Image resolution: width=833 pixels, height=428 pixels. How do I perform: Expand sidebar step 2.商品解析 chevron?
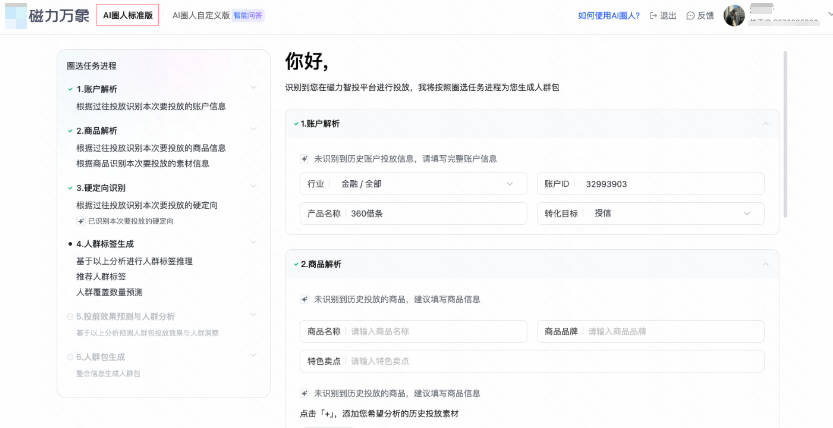pos(253,129)
